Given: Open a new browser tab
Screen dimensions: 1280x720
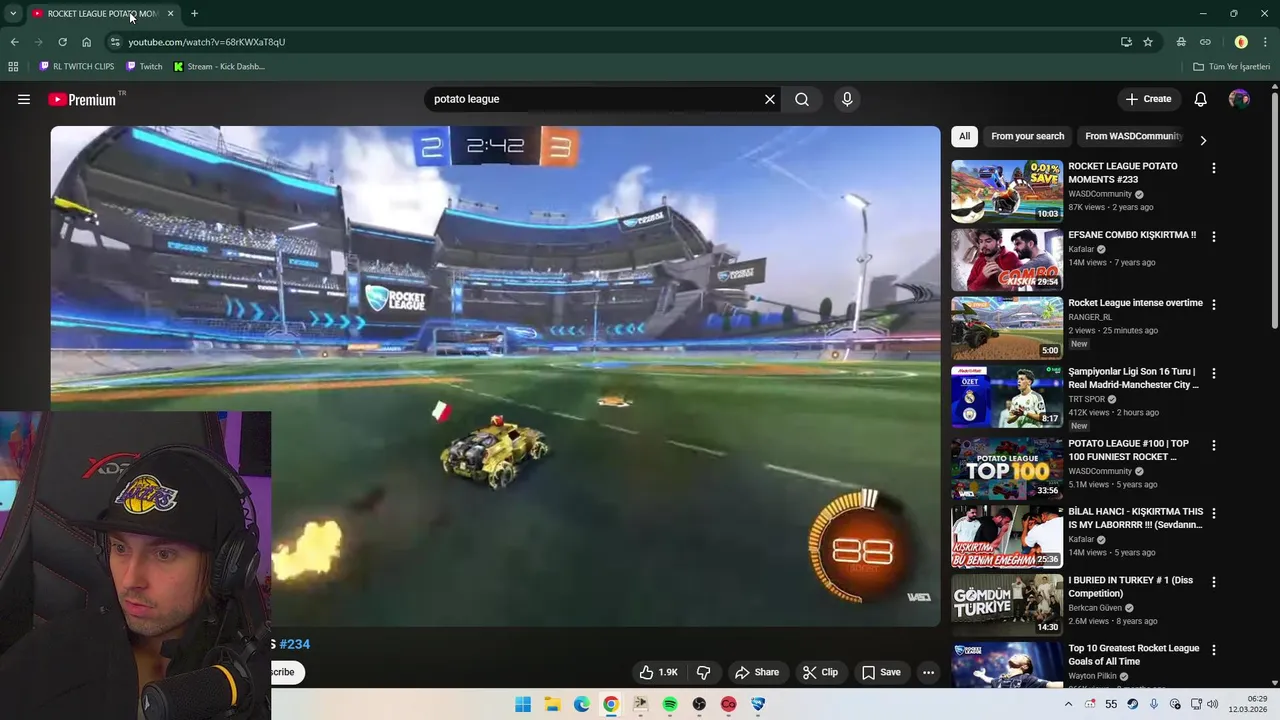Looking at the screenshot, I should coord(194,13).
